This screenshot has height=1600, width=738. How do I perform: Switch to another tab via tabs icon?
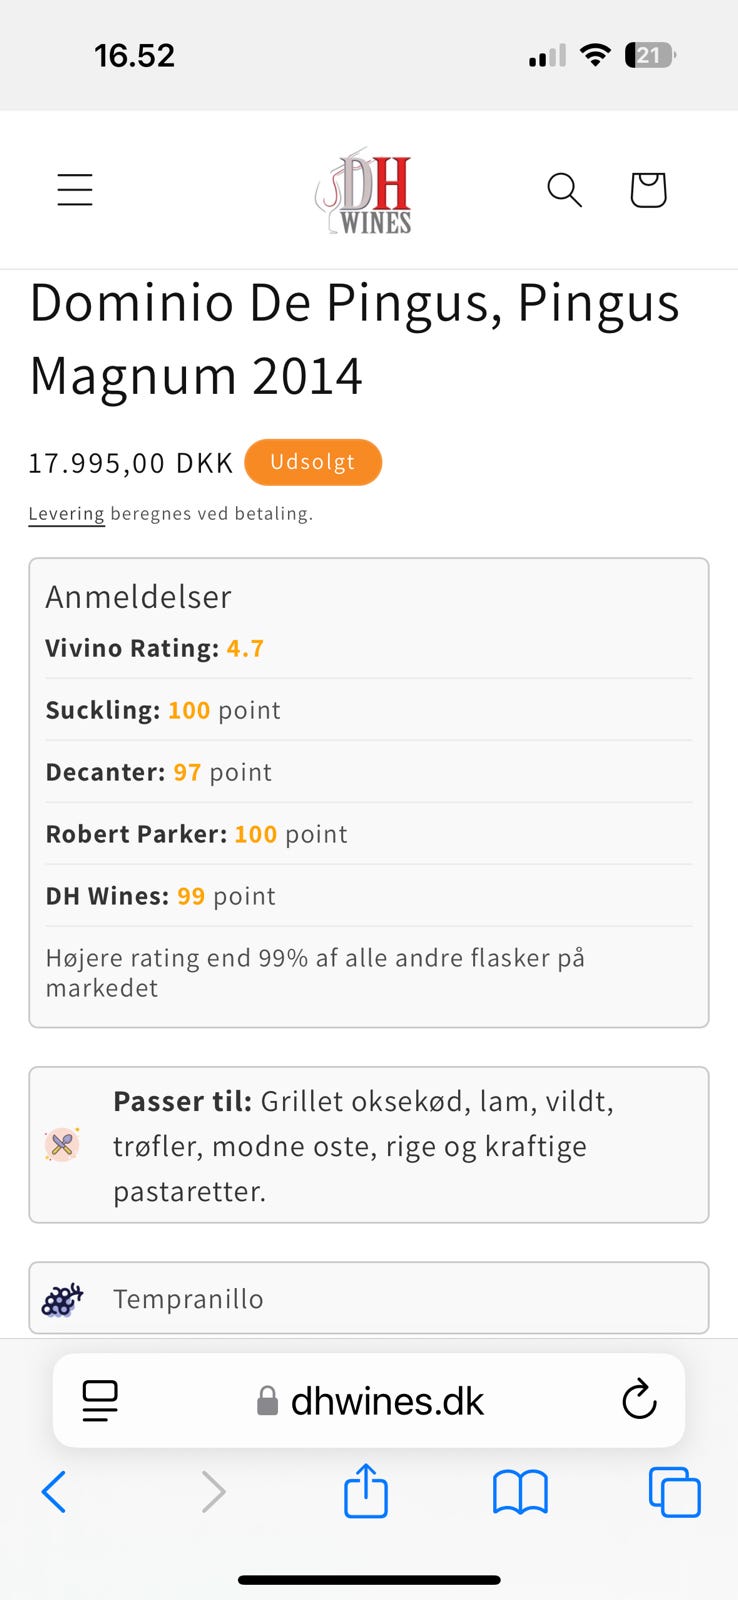tap(675, 1491)
